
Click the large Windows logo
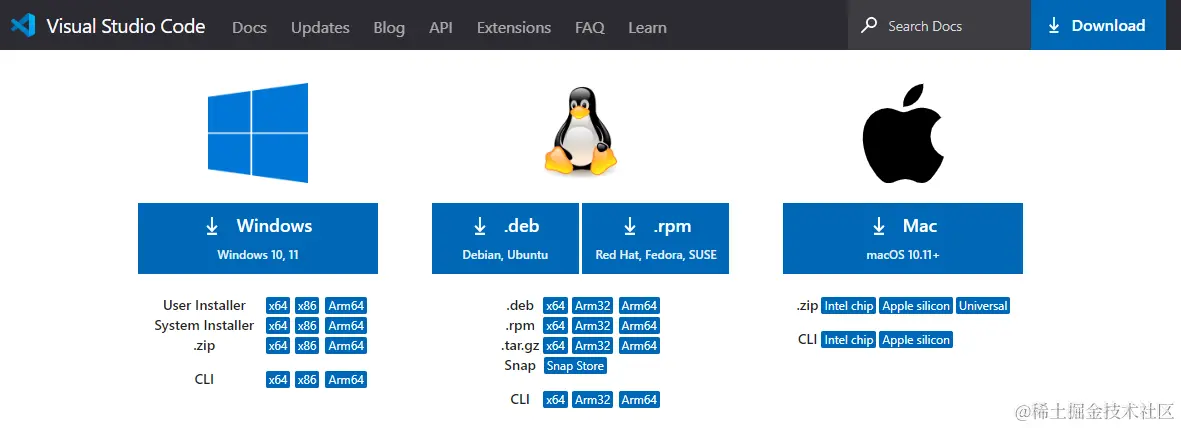258,133
